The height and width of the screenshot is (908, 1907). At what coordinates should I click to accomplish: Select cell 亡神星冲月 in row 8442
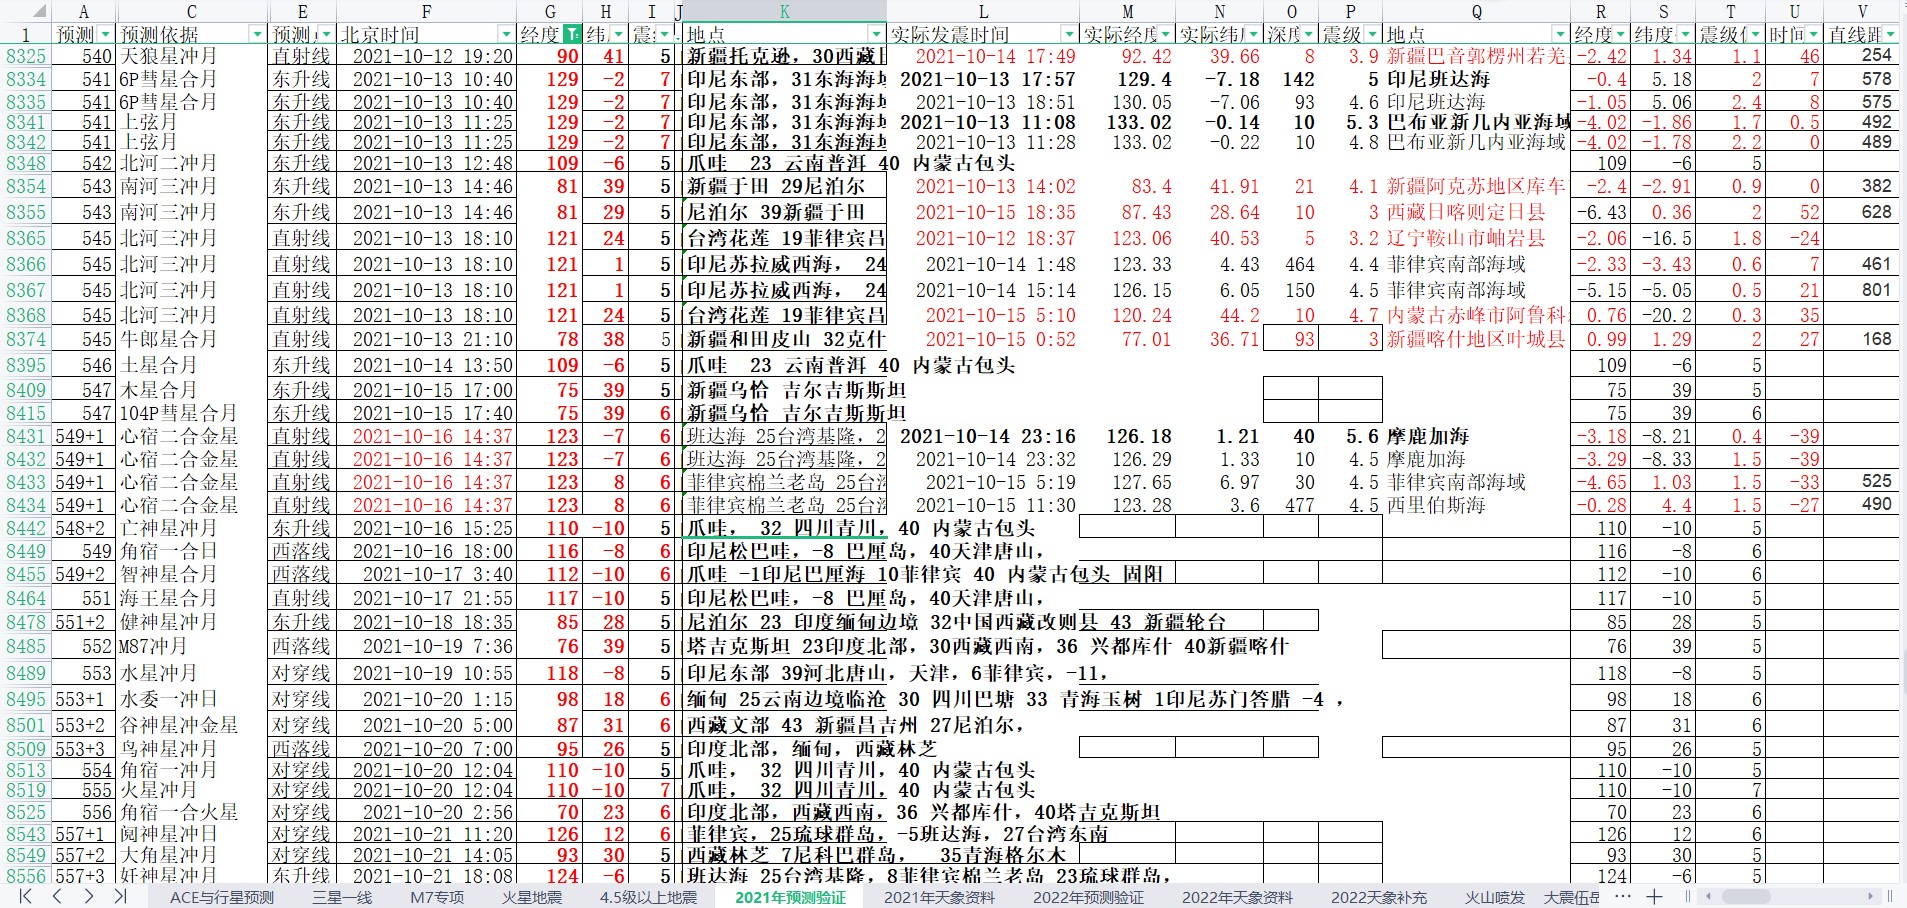[x=192, y=528]
